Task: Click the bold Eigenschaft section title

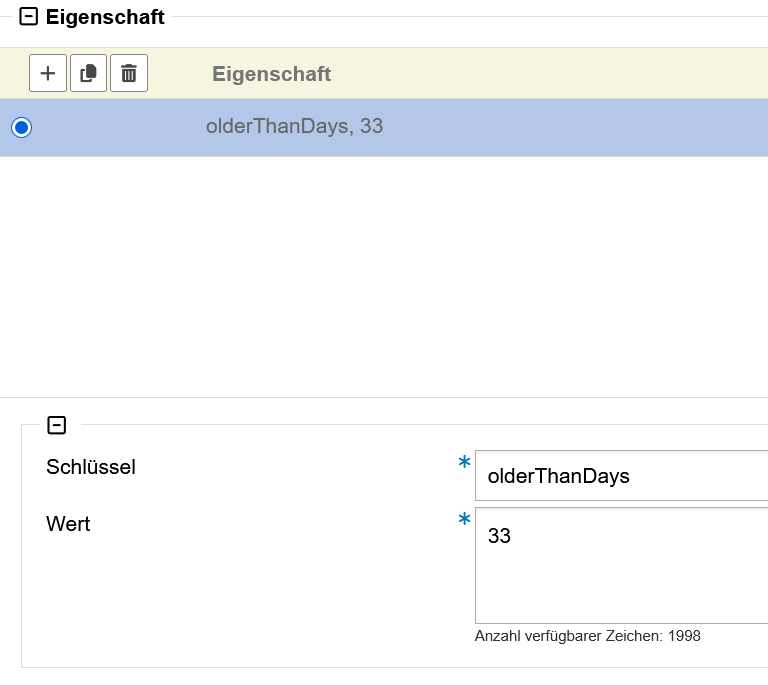Action: pyautogui.click(x=105, y=17)
